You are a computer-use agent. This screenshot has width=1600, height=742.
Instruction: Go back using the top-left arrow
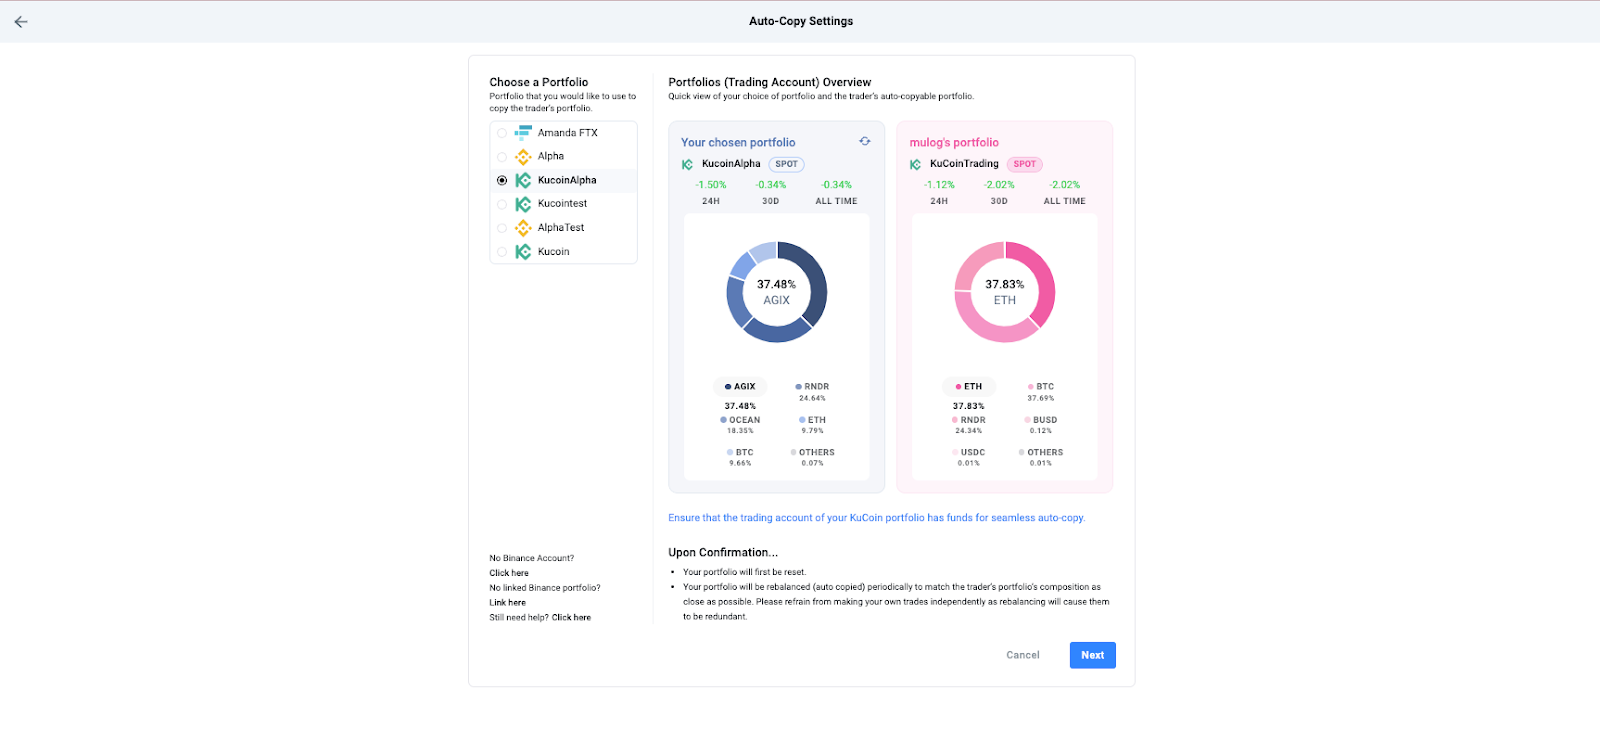(21, 21)
